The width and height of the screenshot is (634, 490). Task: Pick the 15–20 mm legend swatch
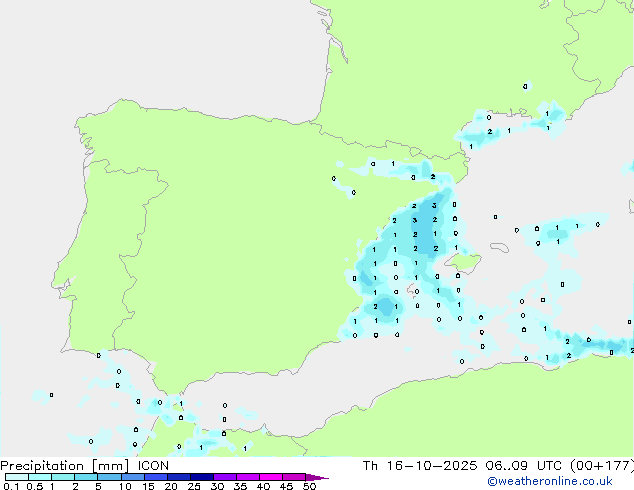click(156, 477)
